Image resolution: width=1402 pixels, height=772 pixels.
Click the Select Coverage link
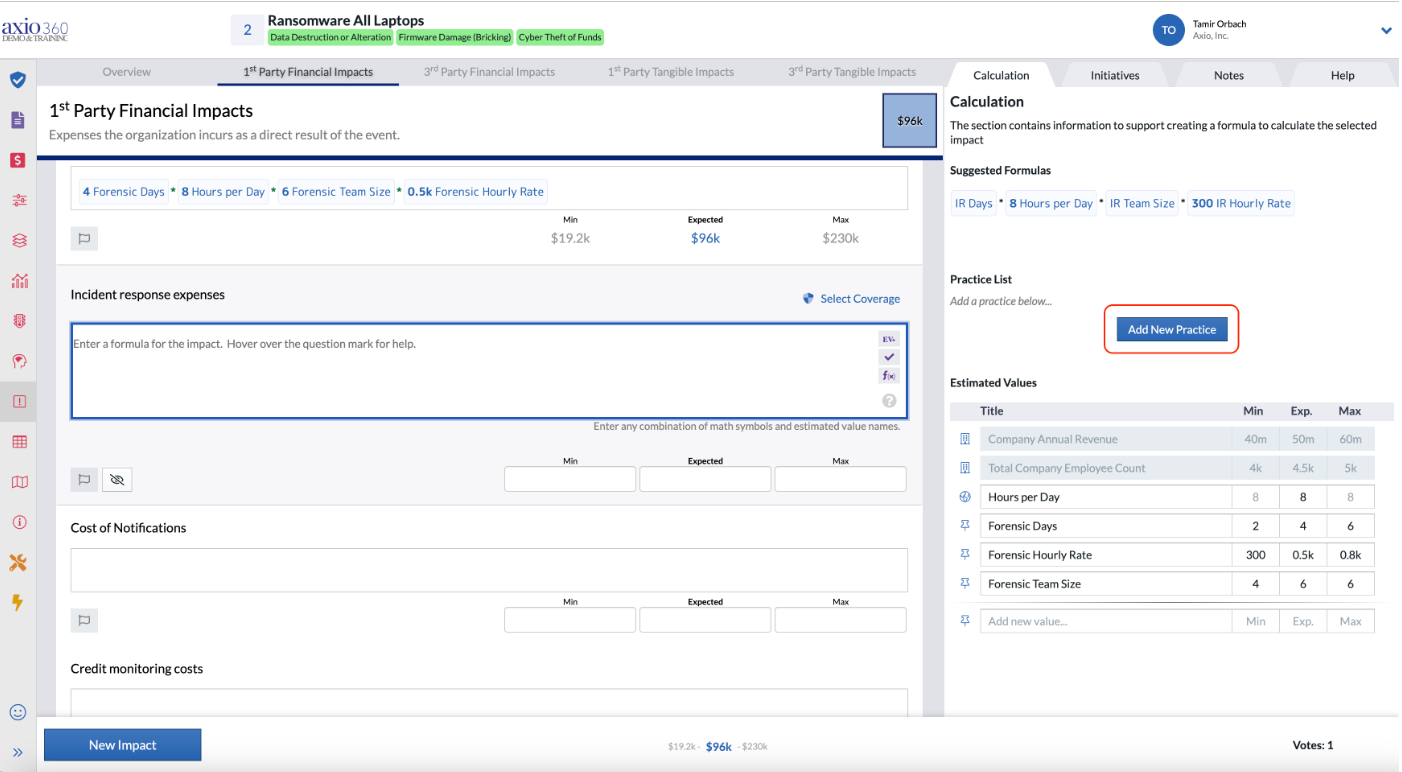(851, 299)
